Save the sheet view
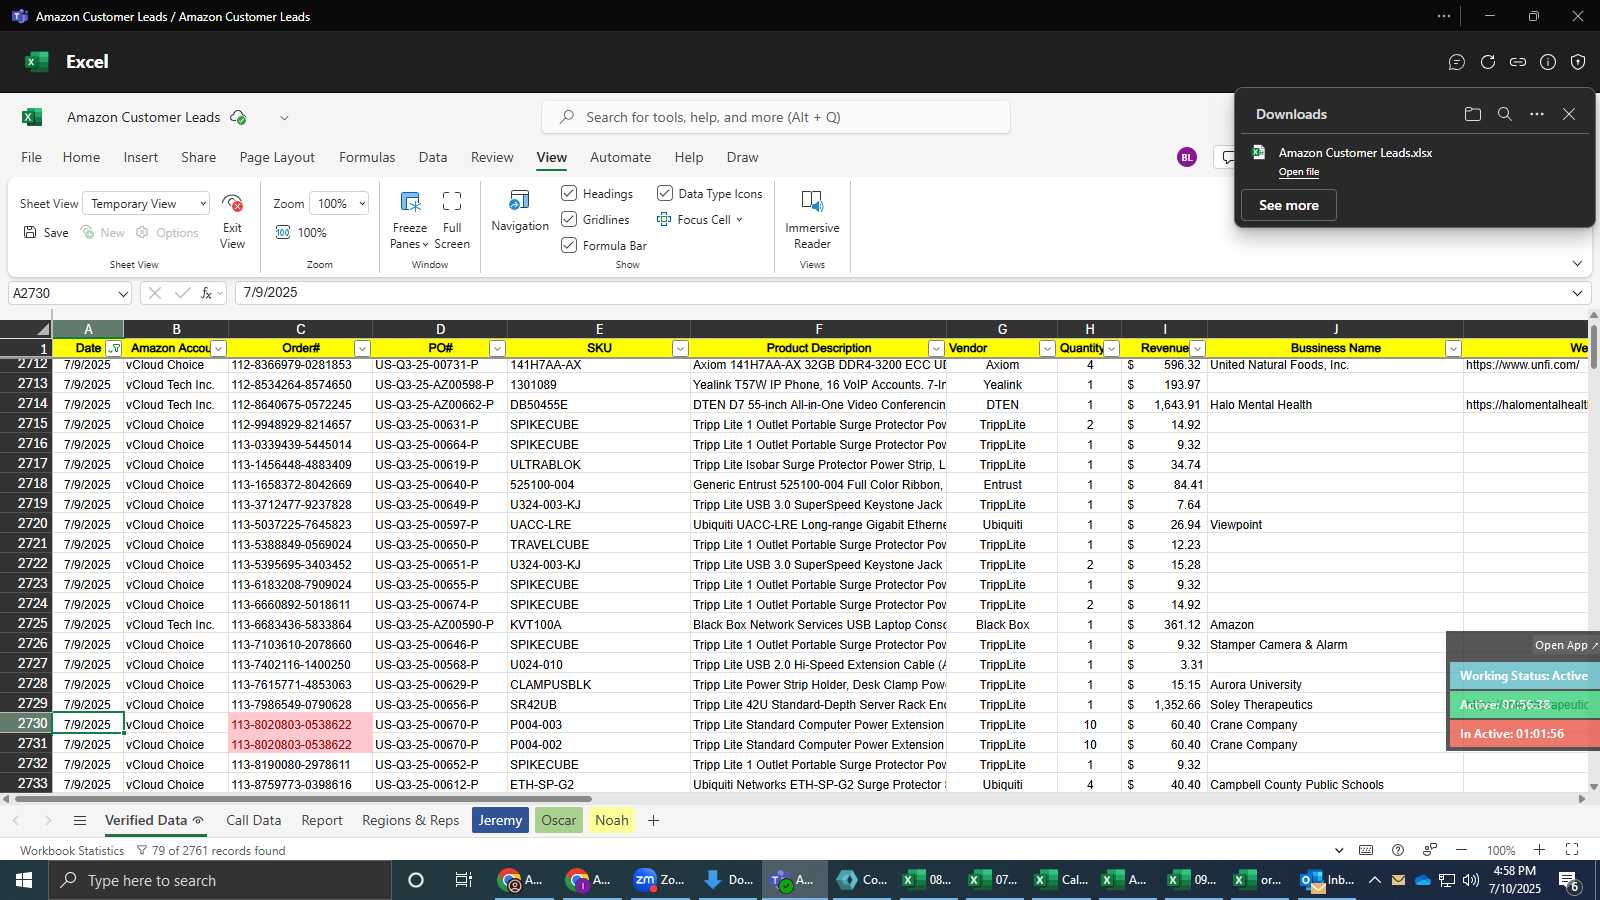 46,232
